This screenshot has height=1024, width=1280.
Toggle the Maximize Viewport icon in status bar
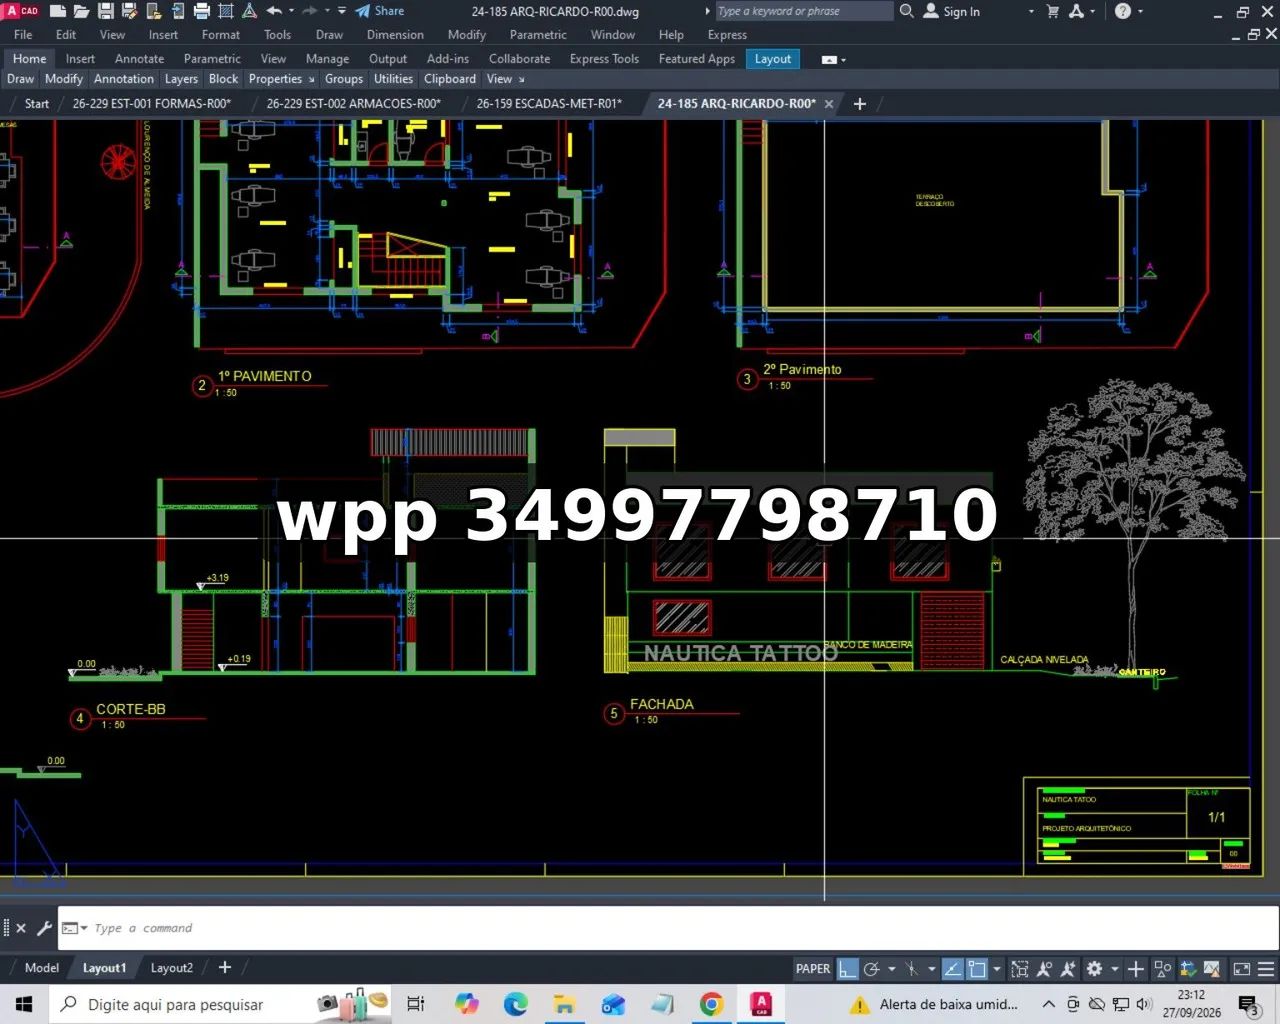1019,968
